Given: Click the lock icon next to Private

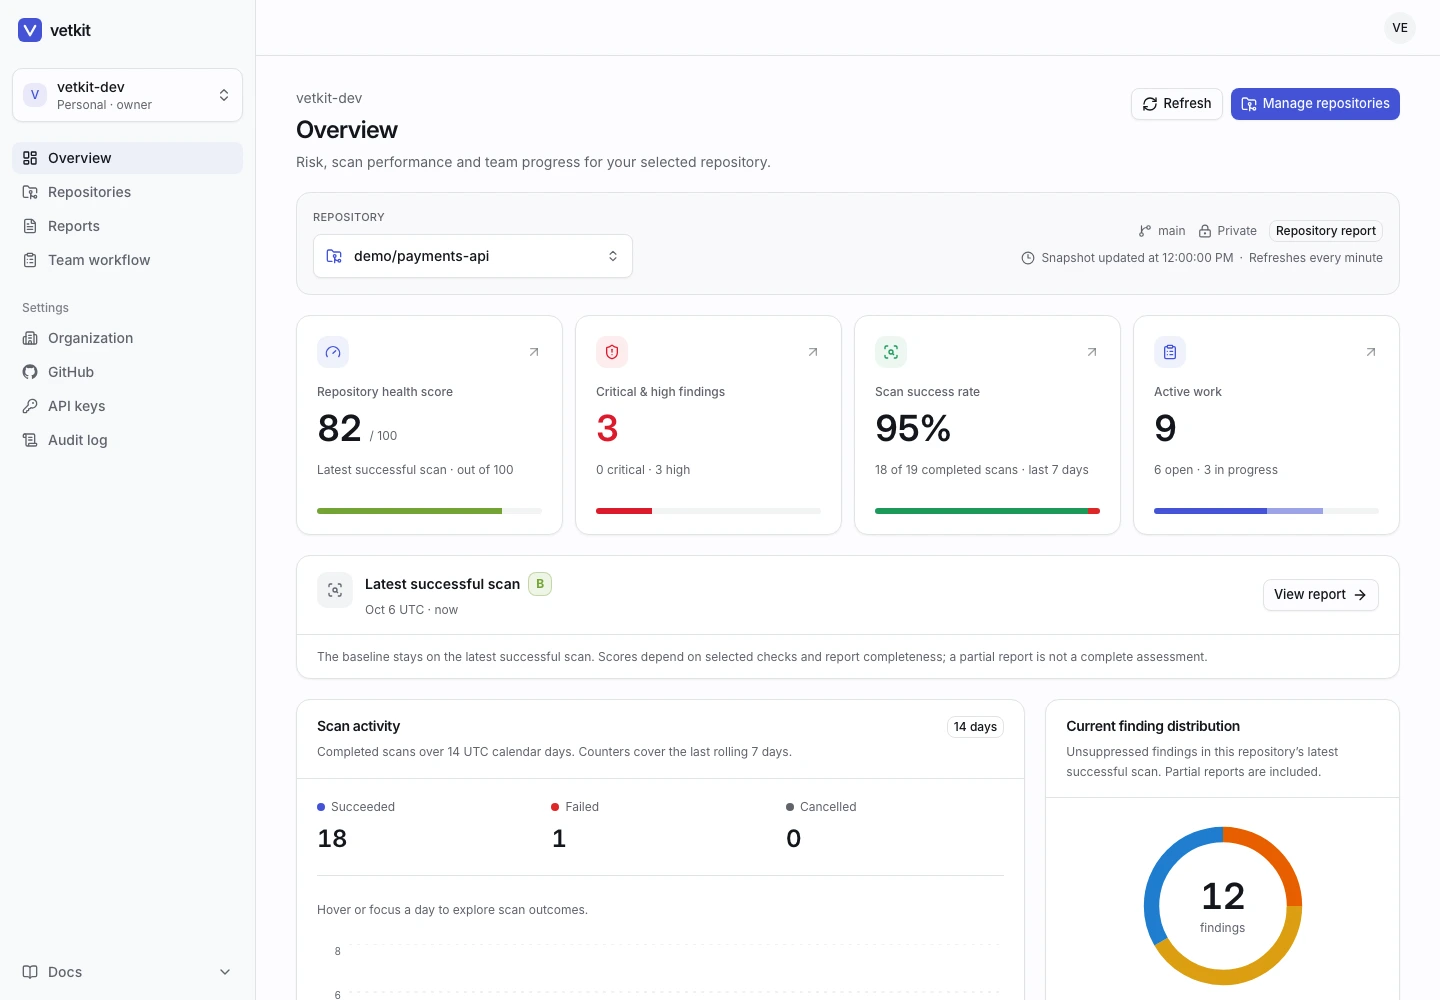Looking at the screenshot, I should pyautogui.click(x=1205, y=231).
